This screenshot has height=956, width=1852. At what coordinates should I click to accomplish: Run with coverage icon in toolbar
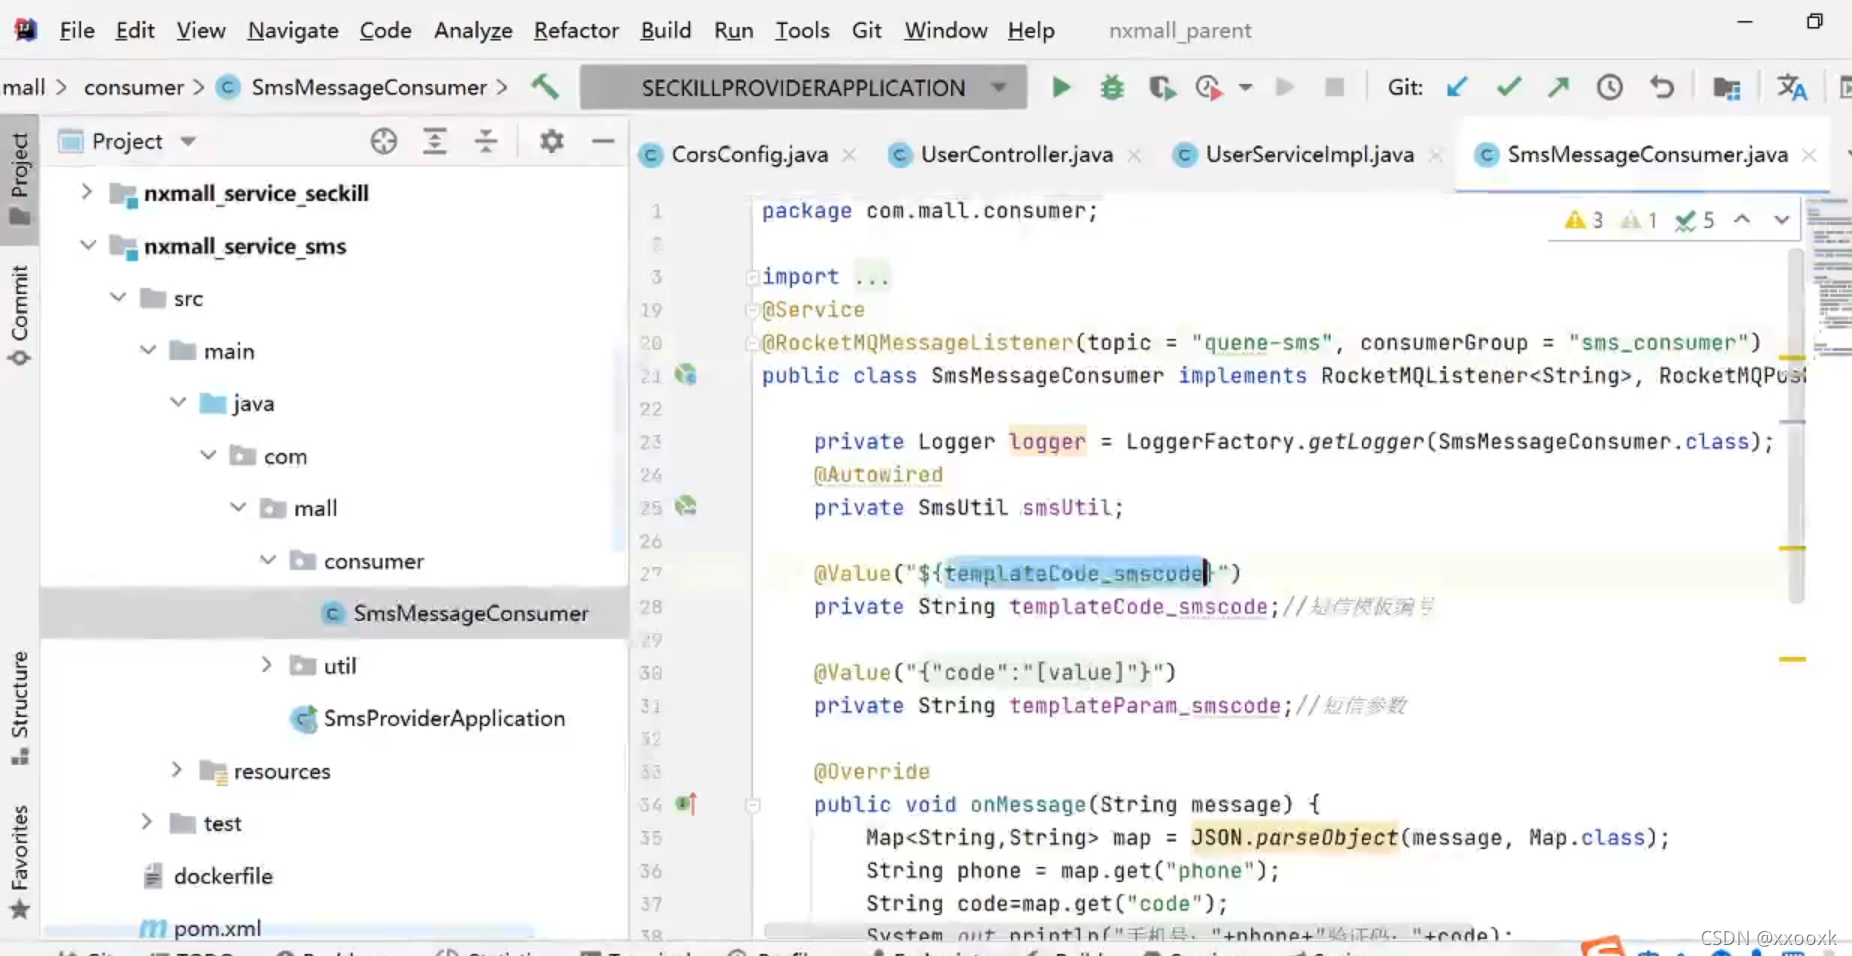(1161, 88)
